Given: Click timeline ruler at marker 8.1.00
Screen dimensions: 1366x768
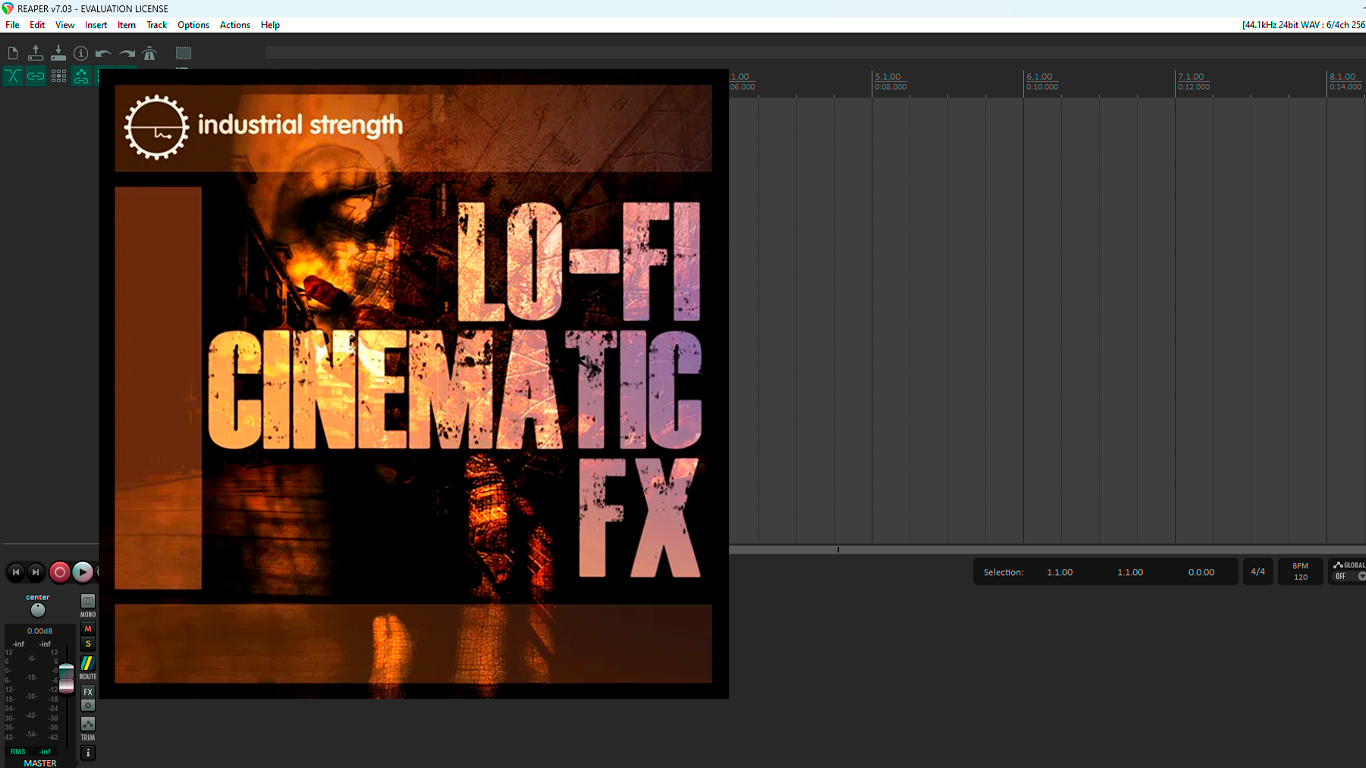Looking at the screenshot, I should tap(1342, 77).
